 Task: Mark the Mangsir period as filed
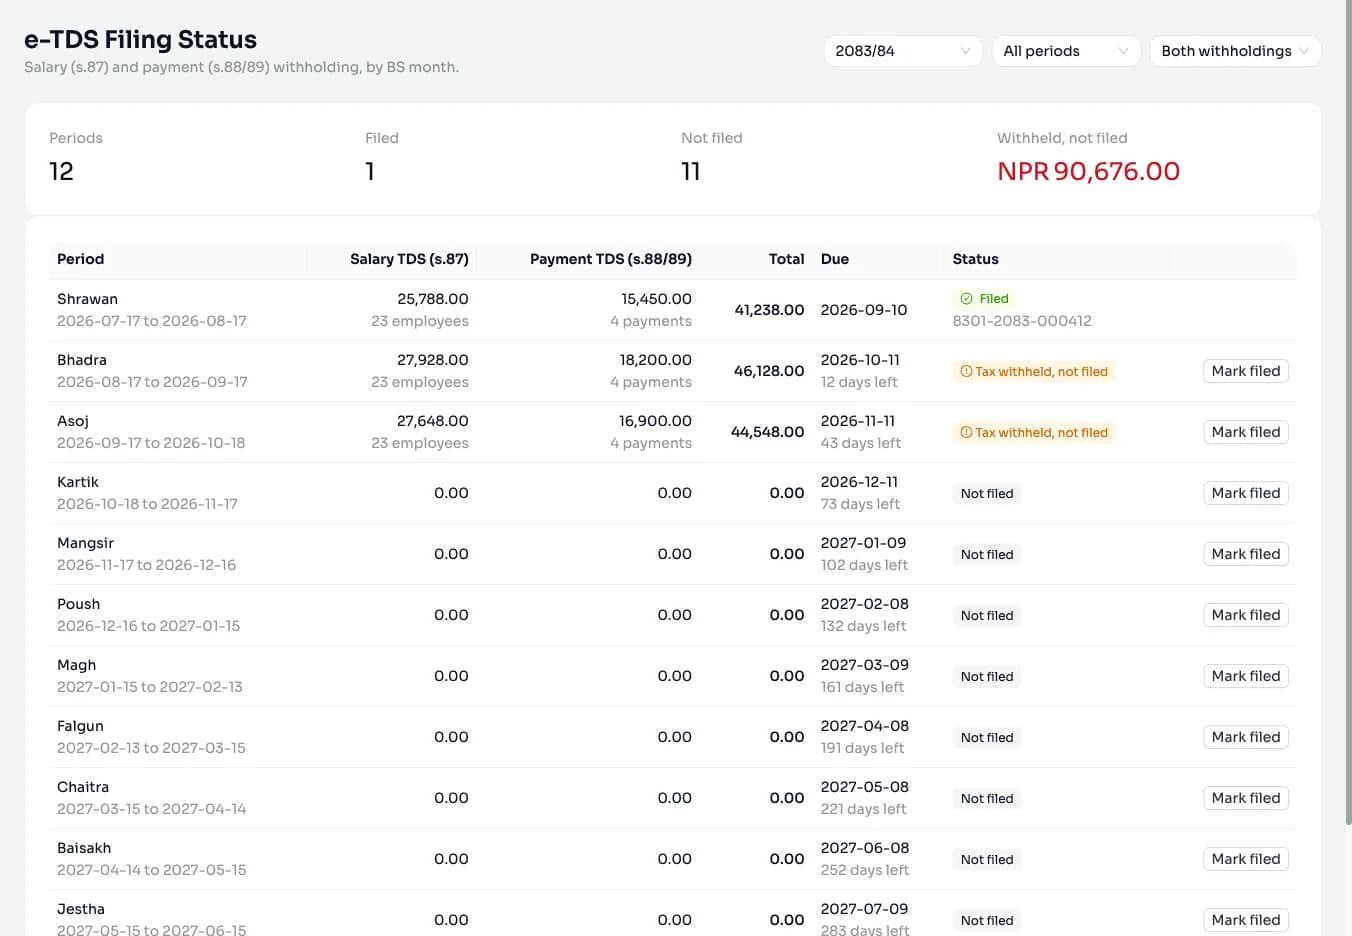click(1245, 554)
